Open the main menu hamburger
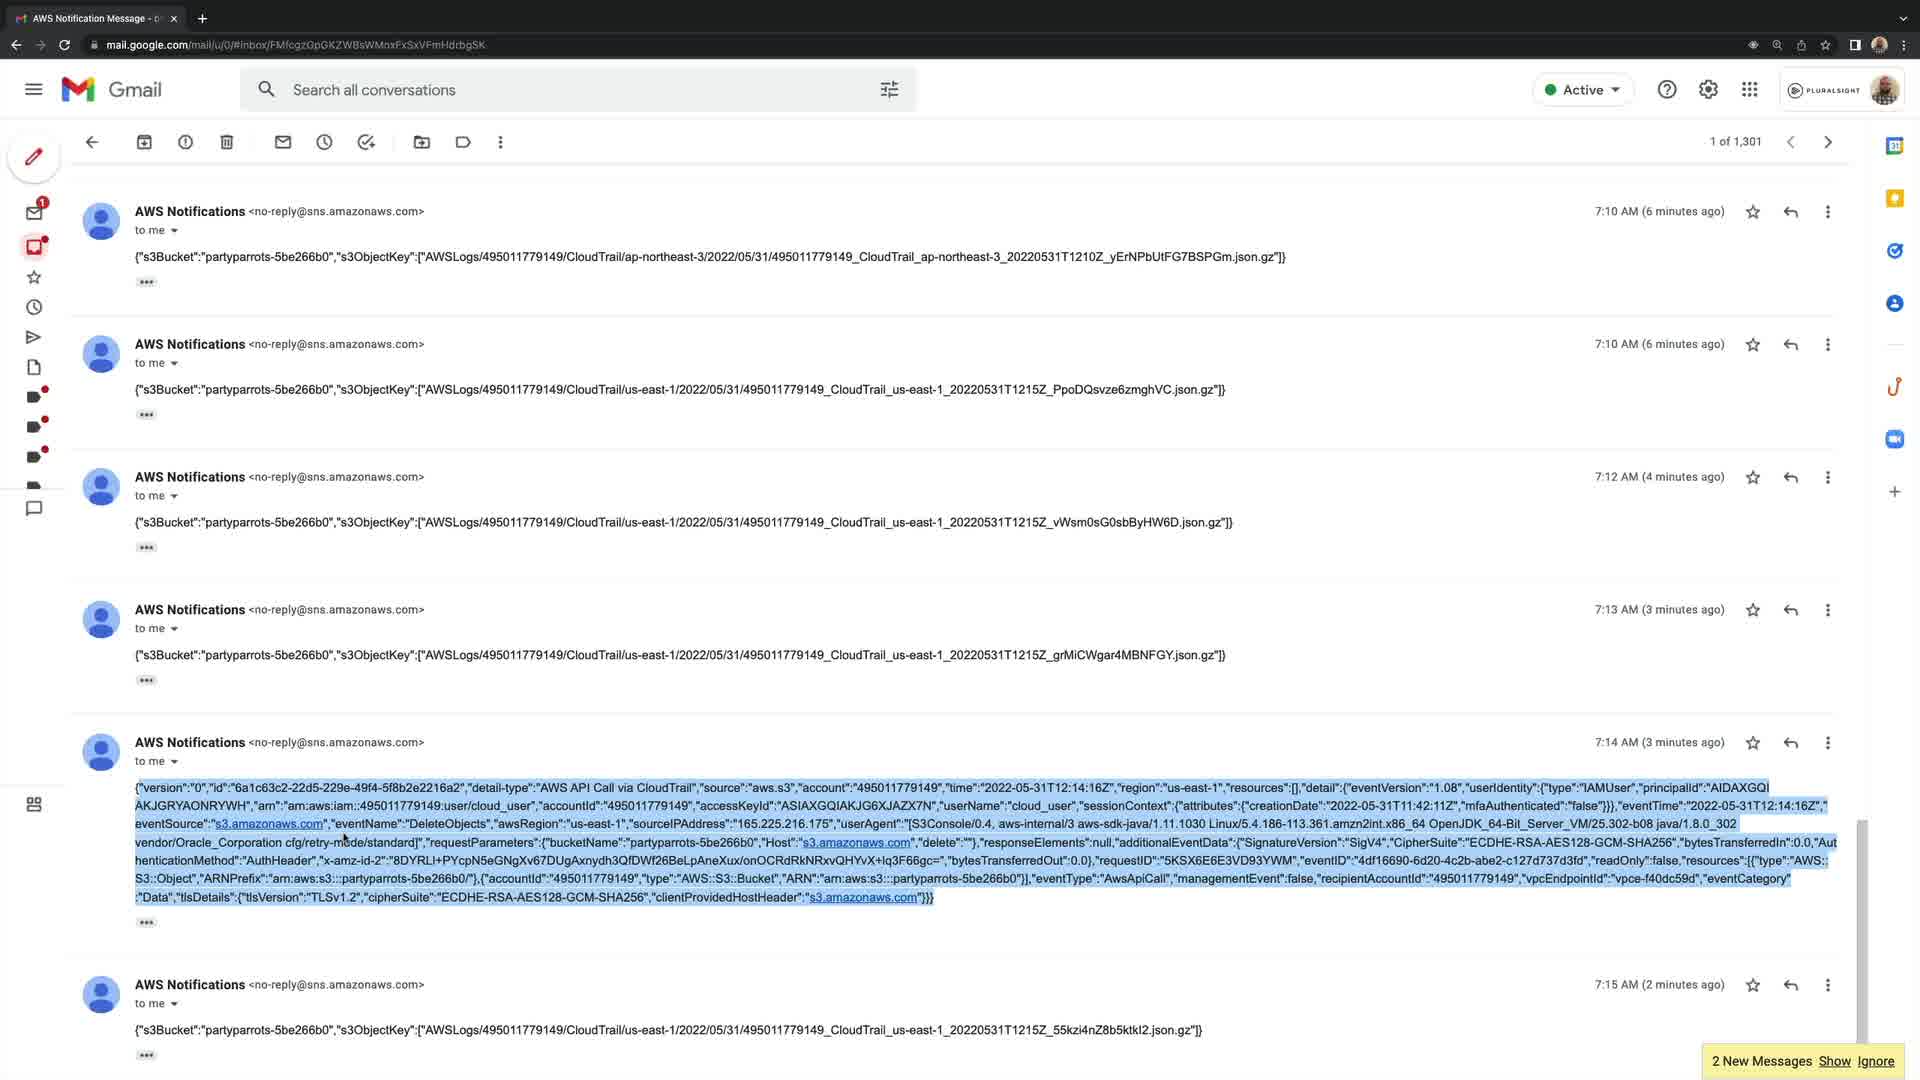The width and height of the screenshot is (1920, 1080). tap(33, 90)
